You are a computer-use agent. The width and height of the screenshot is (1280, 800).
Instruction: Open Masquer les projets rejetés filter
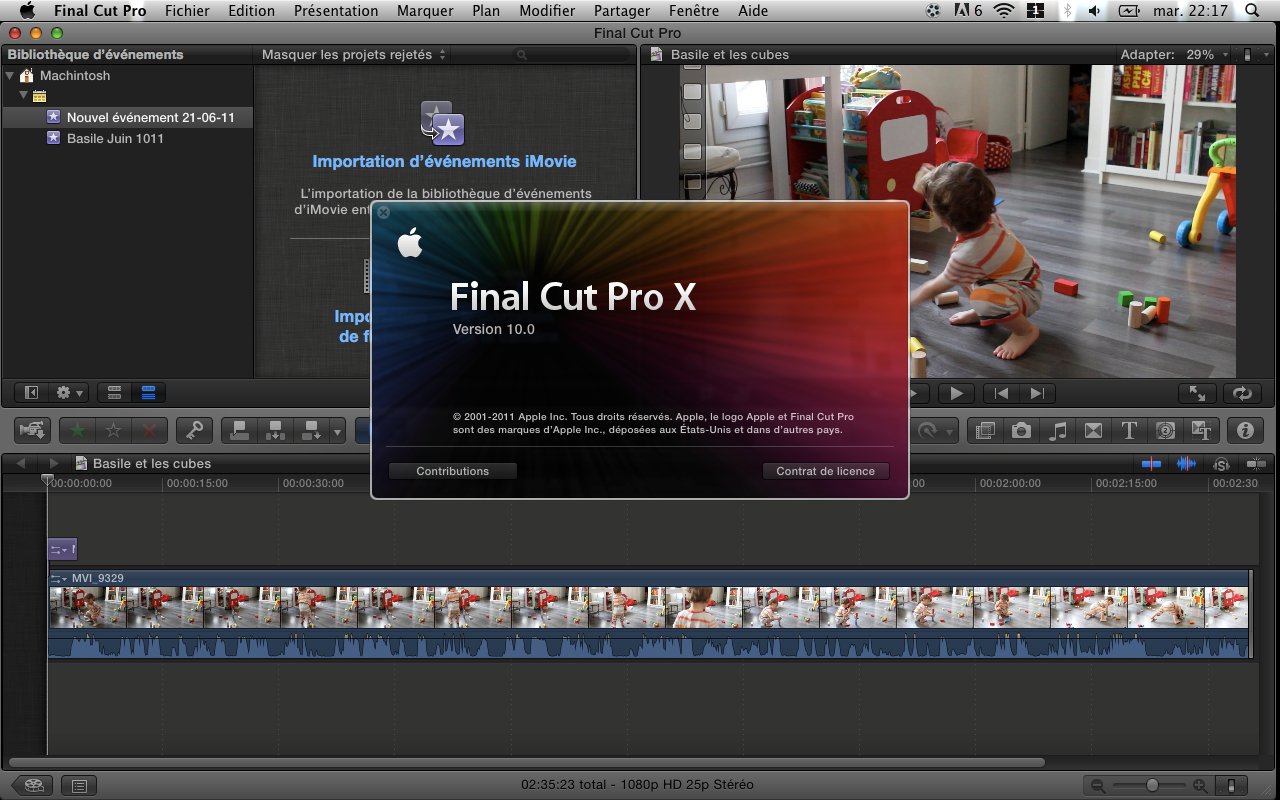[354, 55]
